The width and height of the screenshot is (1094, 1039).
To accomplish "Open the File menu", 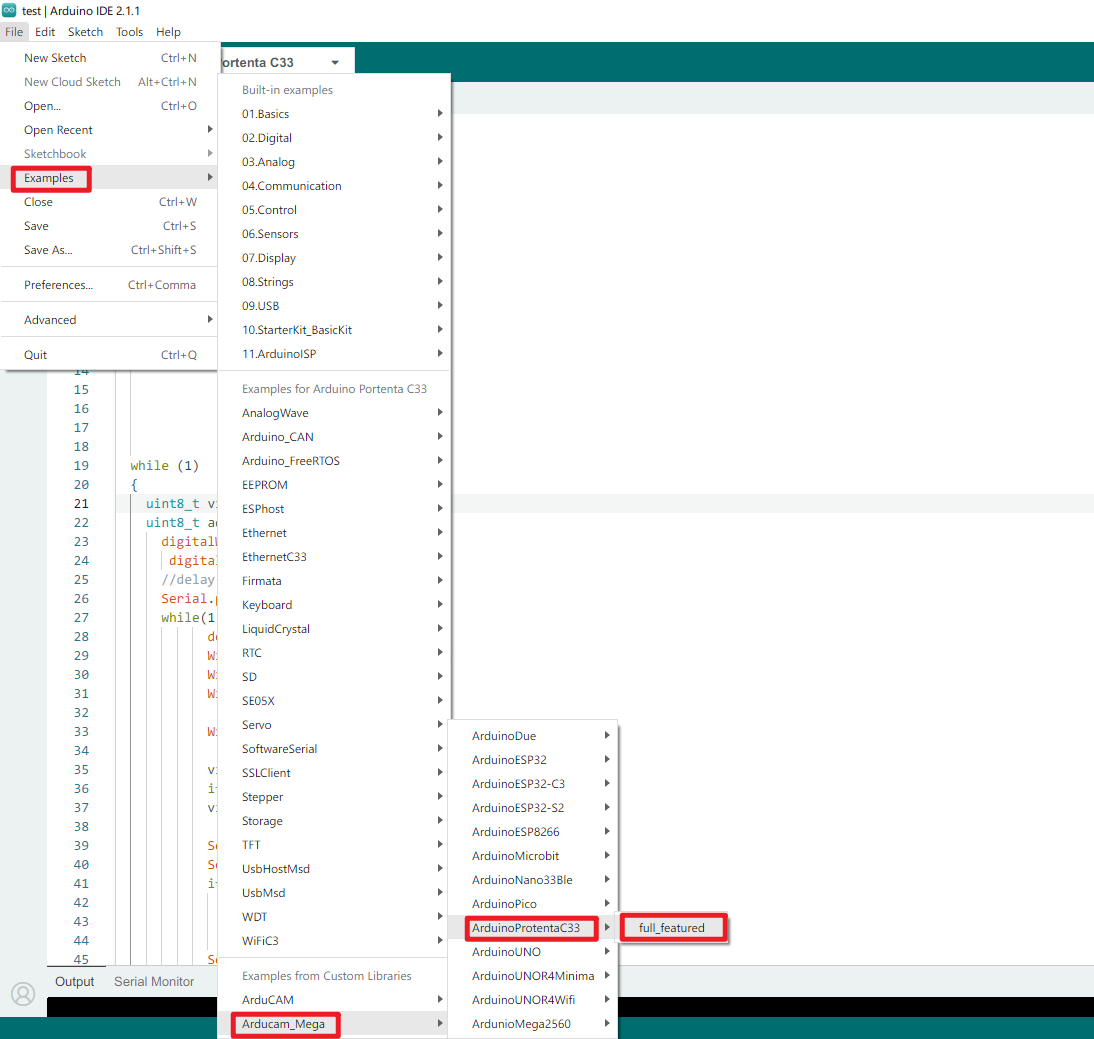I will (x=14, y=31).
